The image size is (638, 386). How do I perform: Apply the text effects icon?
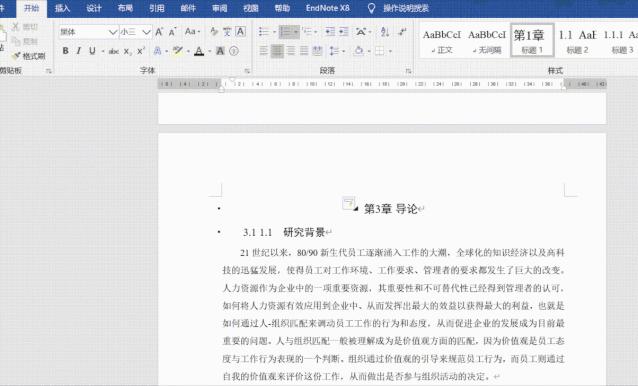157,51
